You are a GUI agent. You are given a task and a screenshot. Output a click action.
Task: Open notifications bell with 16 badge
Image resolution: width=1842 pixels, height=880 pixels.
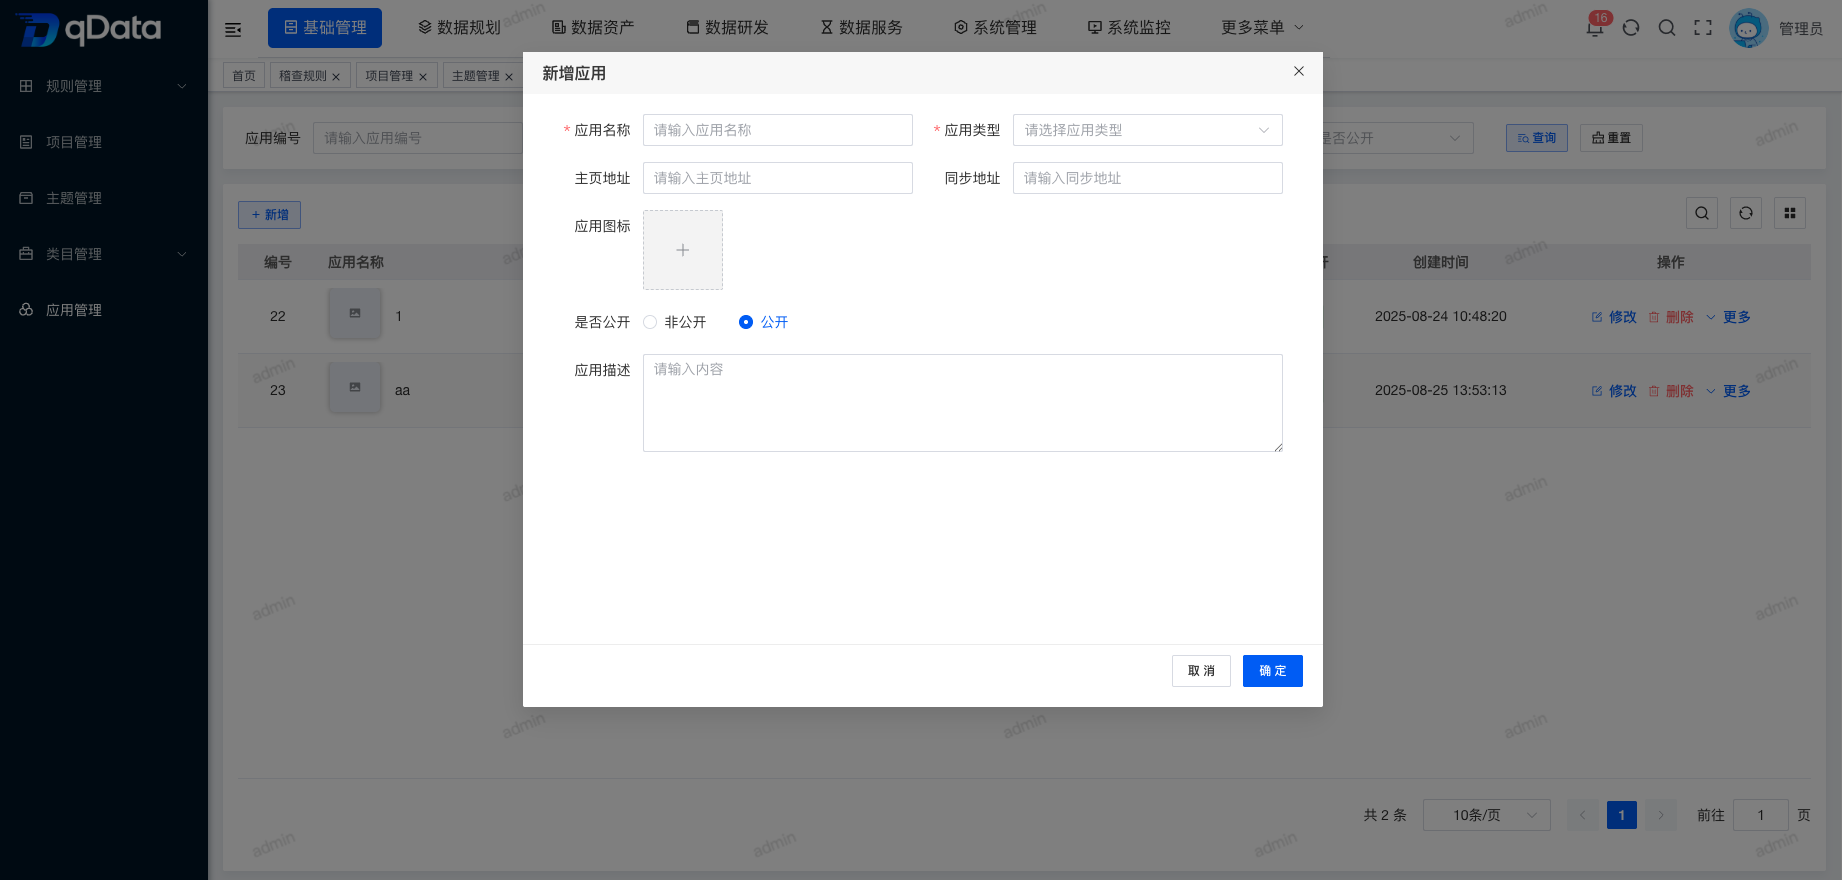(1596, 26)
